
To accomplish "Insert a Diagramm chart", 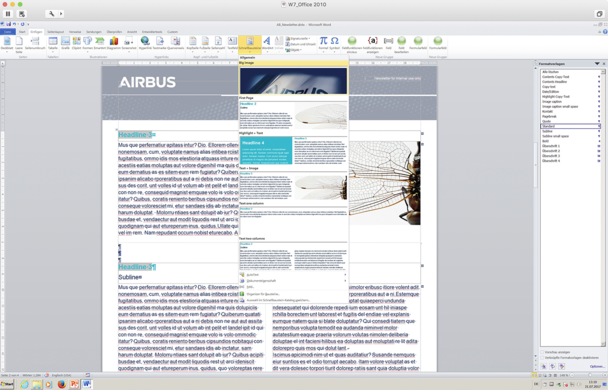I will (114, 43).
